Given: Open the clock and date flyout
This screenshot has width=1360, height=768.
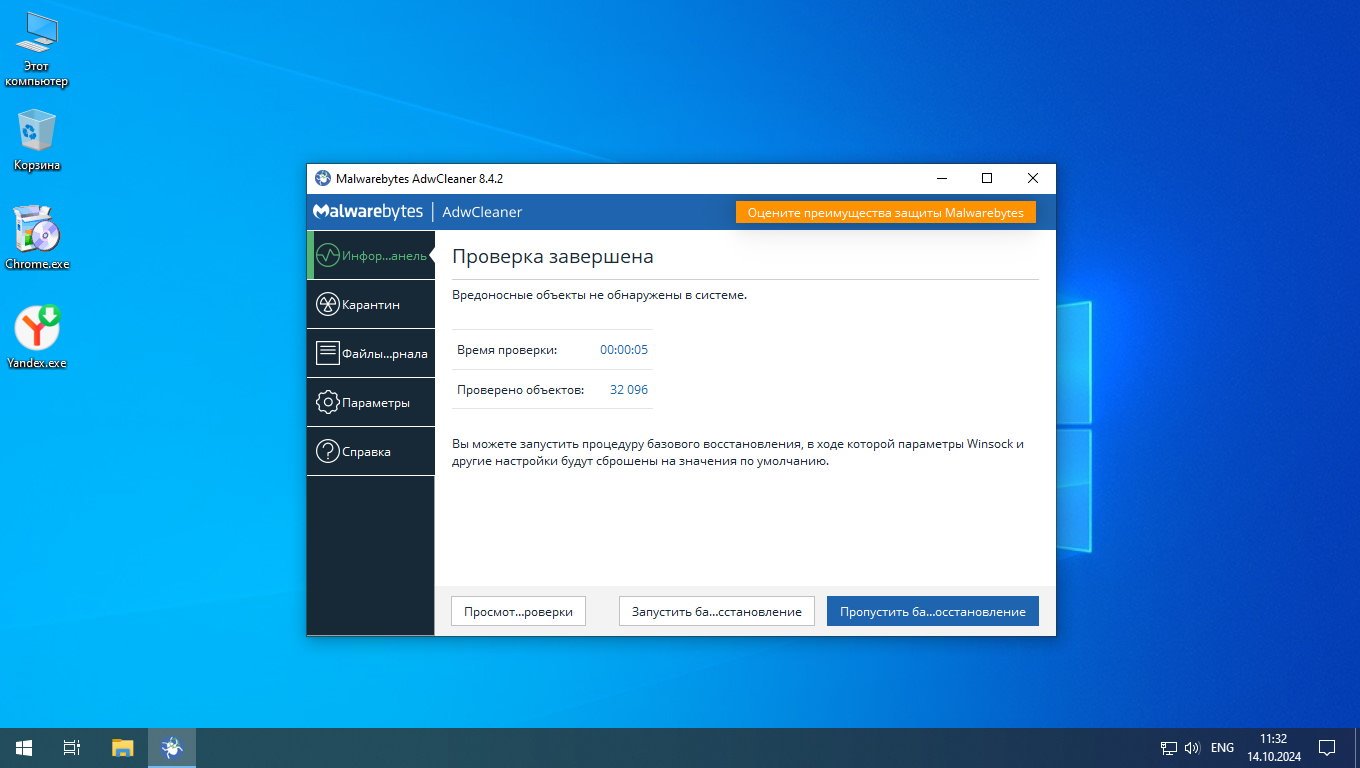Looking at the screenshot, I should pos(1274,747).
